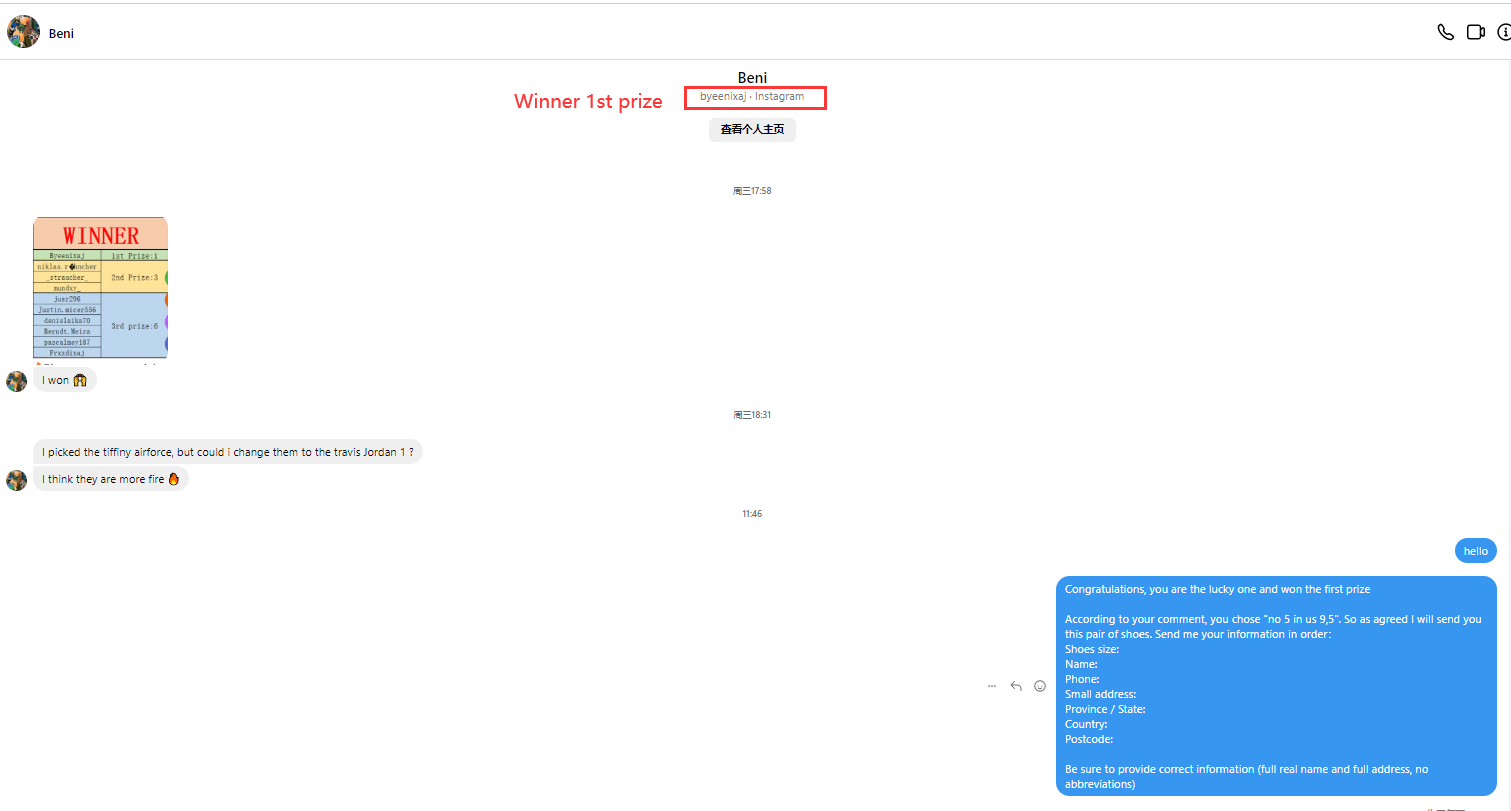This screenshot has width=1511, height=811.
Task: Add an emoji reaction to the congratulations message
Action: click(1040, 686)
